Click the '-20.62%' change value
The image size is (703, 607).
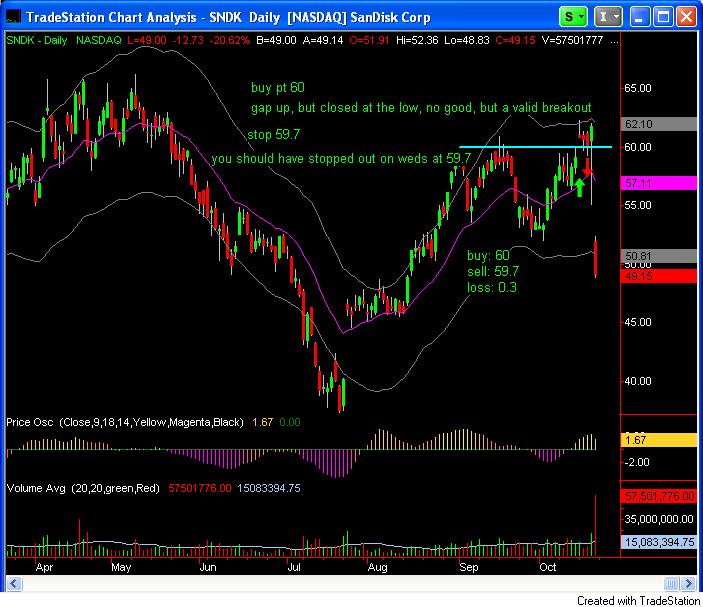coord(230,40)
